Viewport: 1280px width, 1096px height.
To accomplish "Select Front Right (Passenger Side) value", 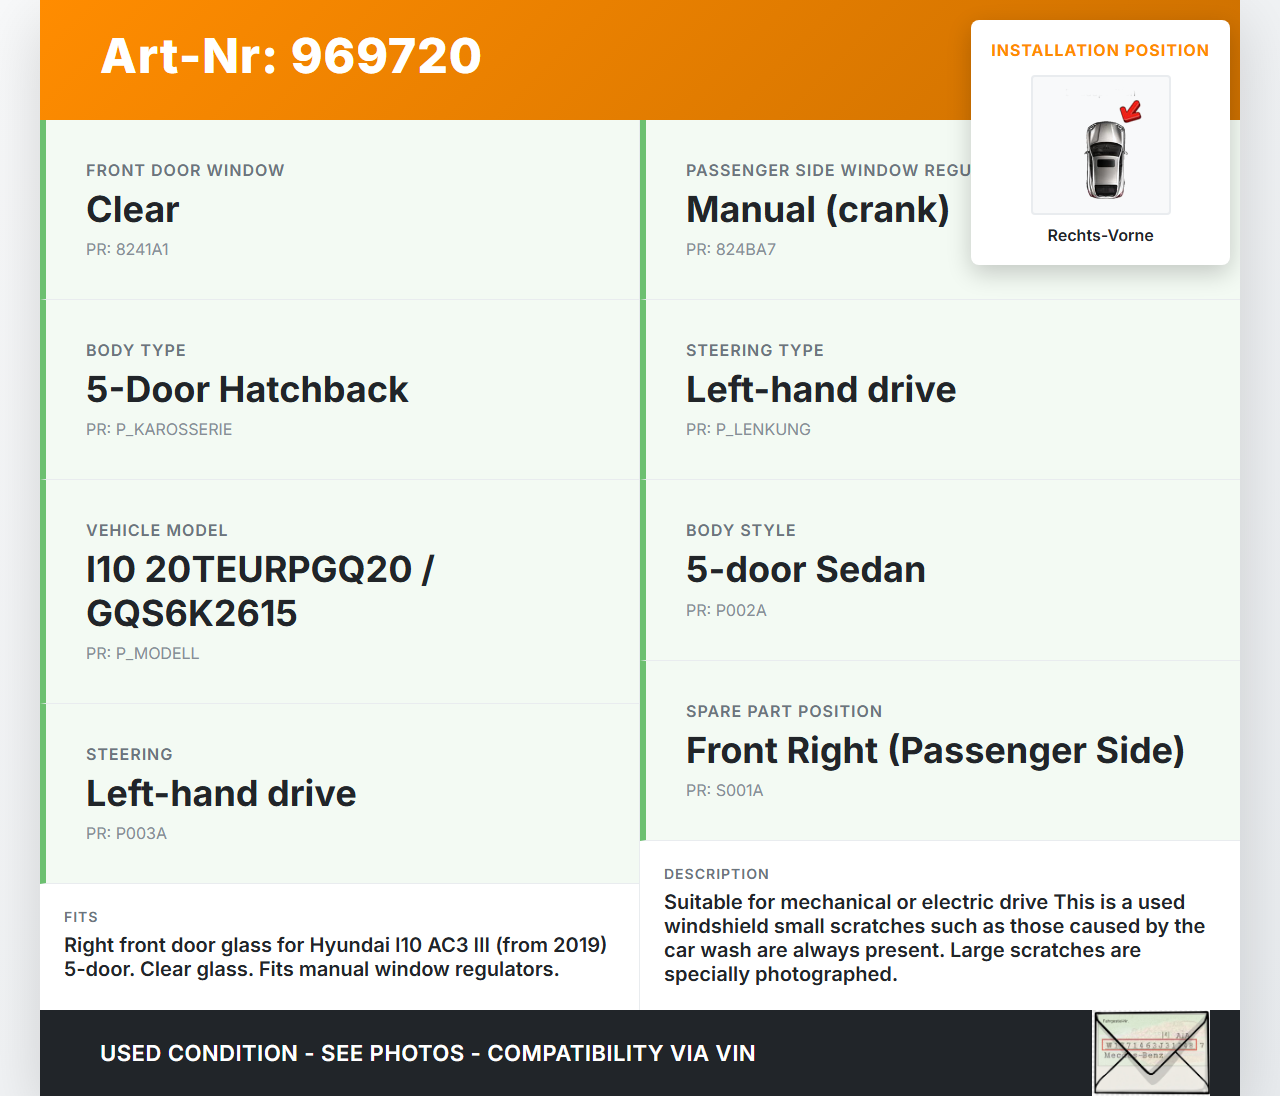I will 935,750.
